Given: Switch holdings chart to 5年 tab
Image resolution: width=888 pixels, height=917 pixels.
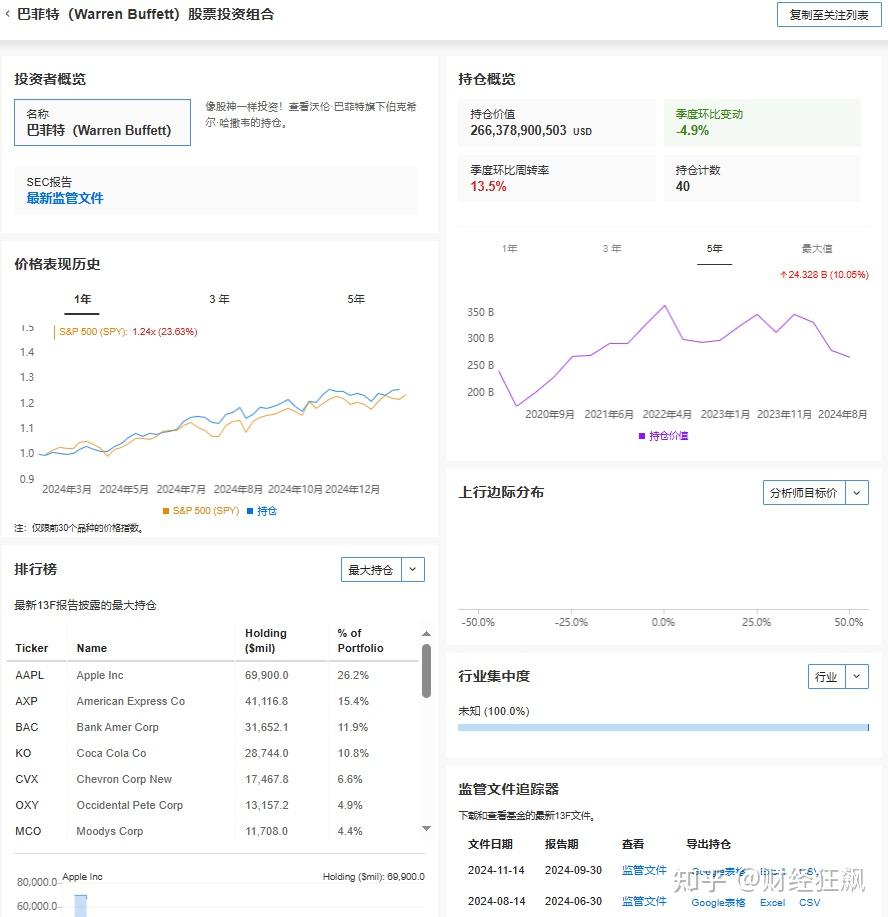Looking at the screenshot, I should [x=714, y=249].
